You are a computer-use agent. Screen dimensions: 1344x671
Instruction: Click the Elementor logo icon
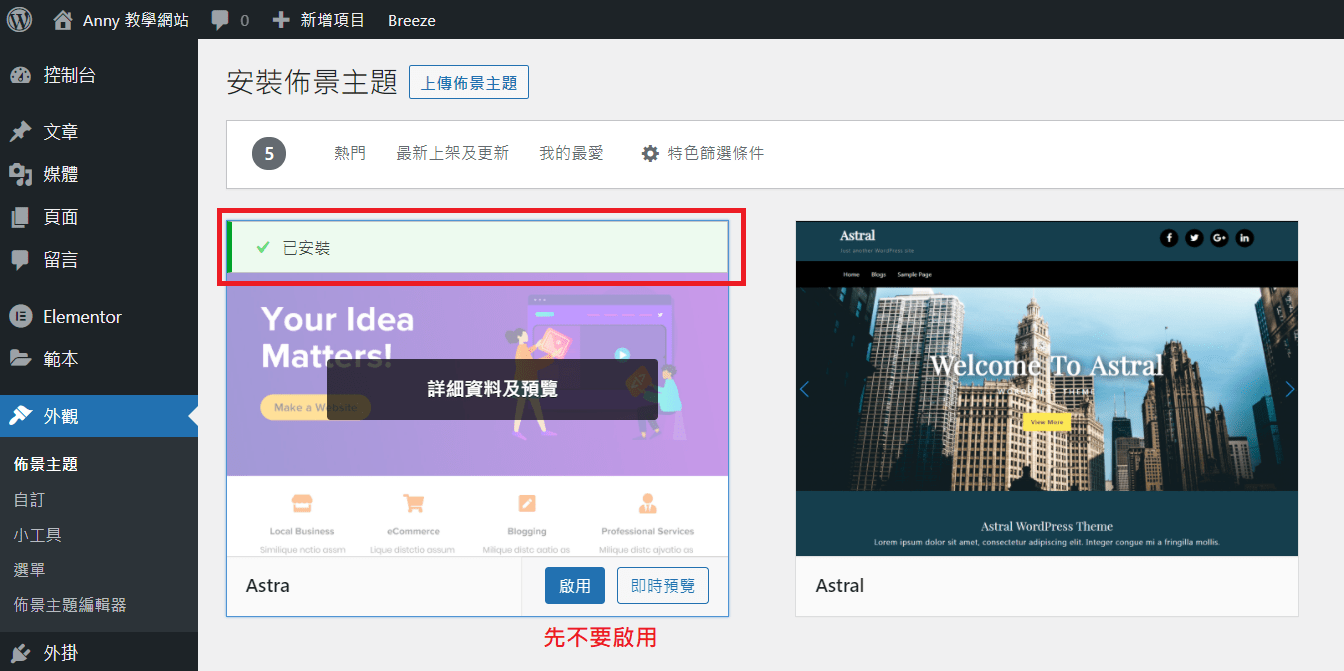click(20, 317)
